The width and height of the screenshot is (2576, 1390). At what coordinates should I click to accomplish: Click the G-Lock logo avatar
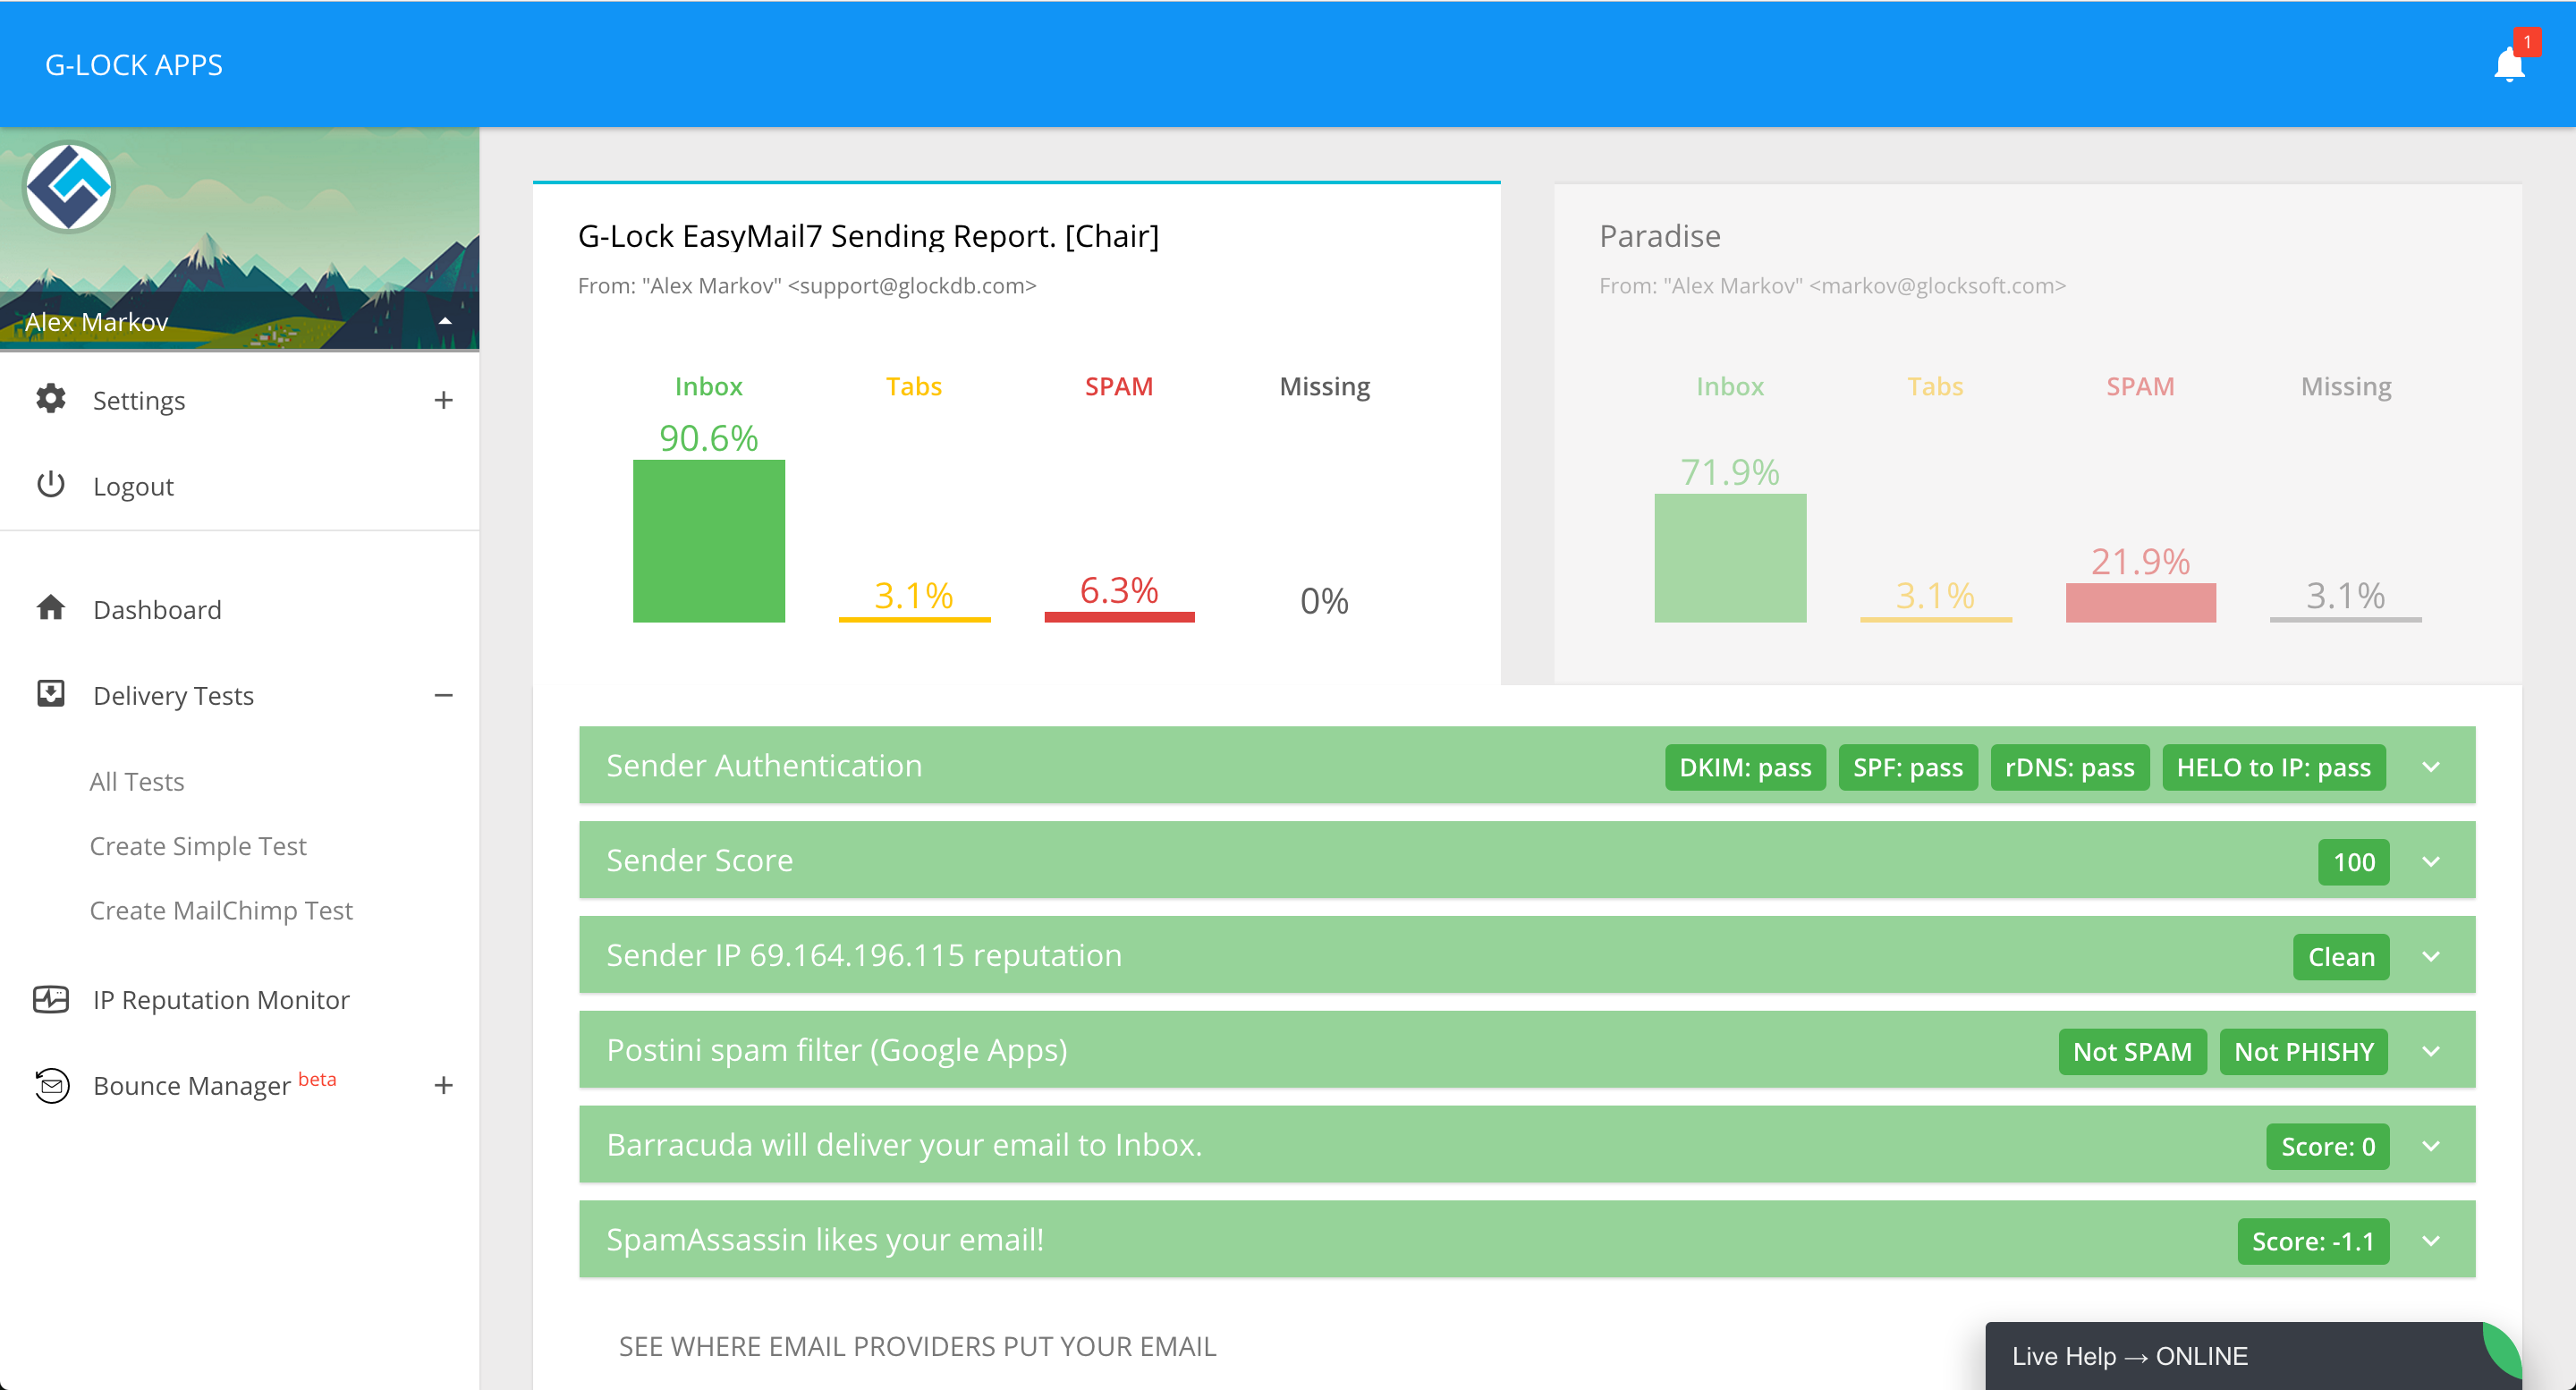[x=69, y=188]
